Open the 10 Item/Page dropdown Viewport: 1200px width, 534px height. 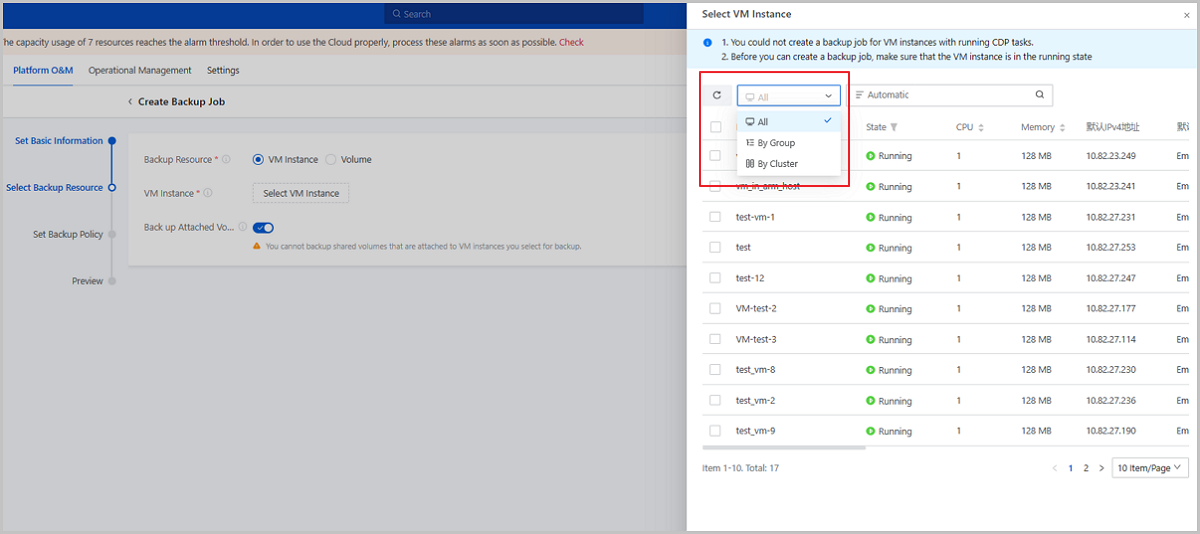(1150, 468)
